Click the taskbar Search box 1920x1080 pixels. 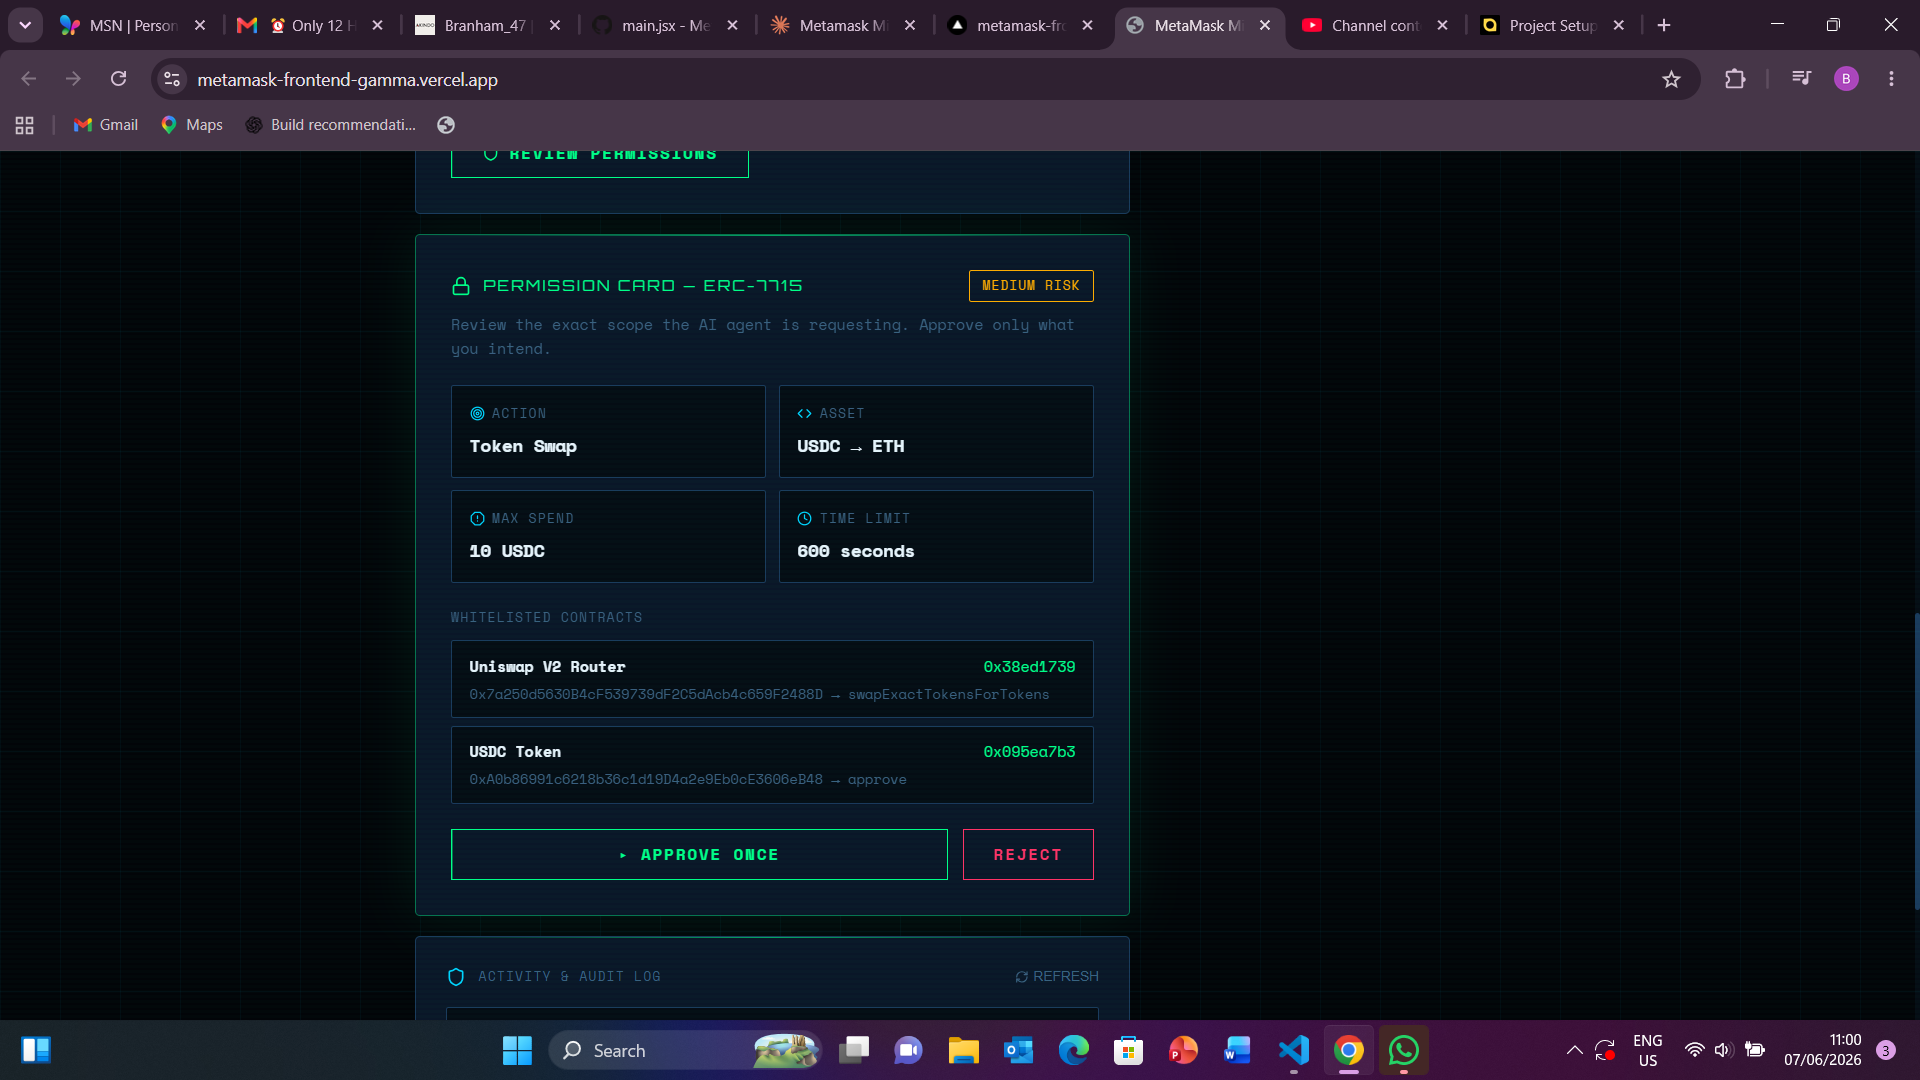(x=685, y=1050)
